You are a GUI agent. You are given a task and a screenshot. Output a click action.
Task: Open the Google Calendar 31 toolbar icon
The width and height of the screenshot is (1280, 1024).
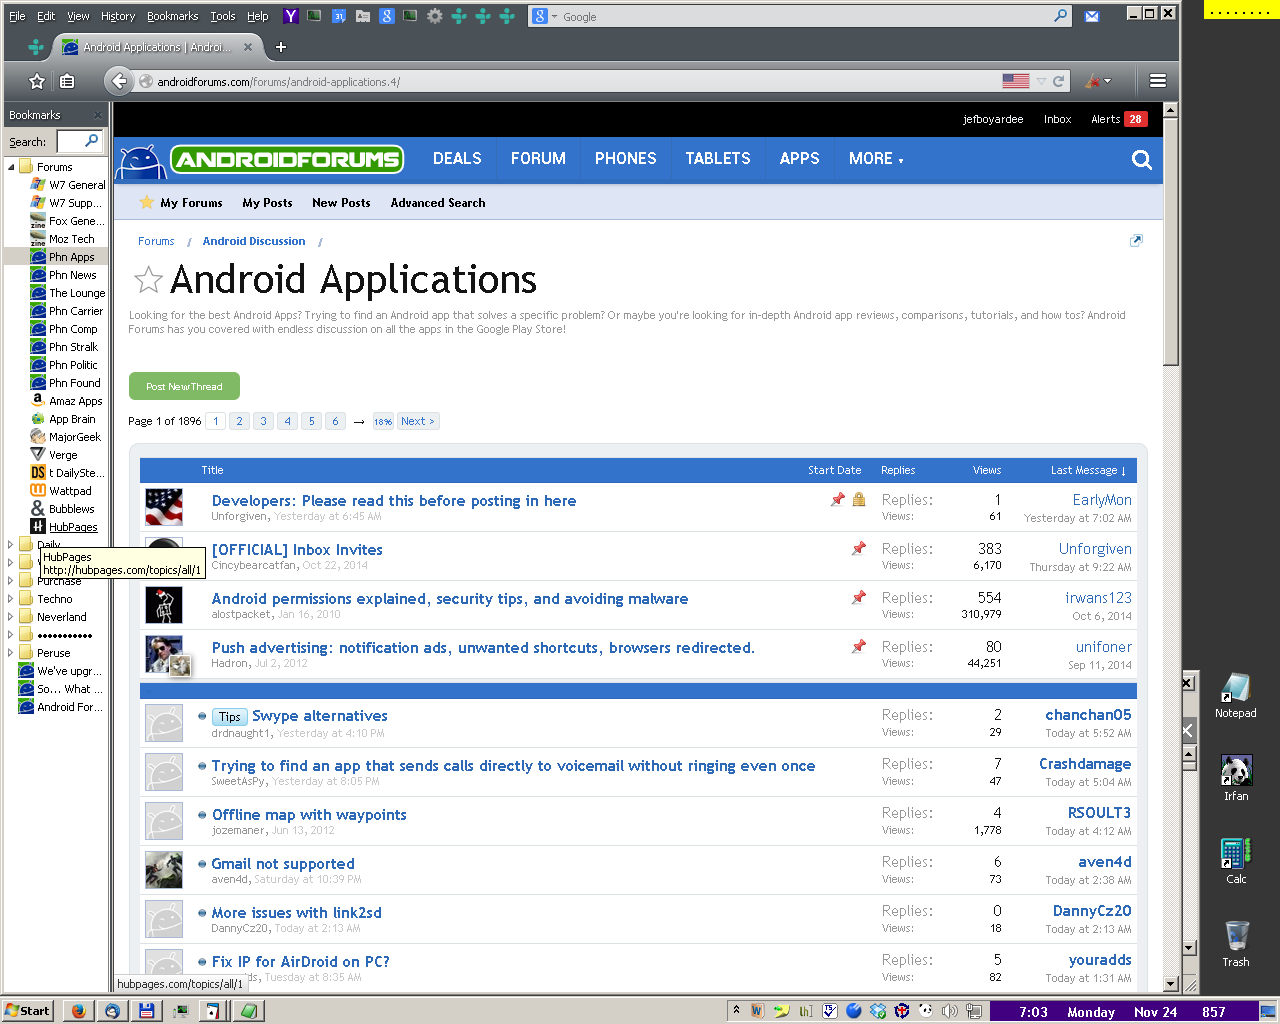(x=339, y=16)
